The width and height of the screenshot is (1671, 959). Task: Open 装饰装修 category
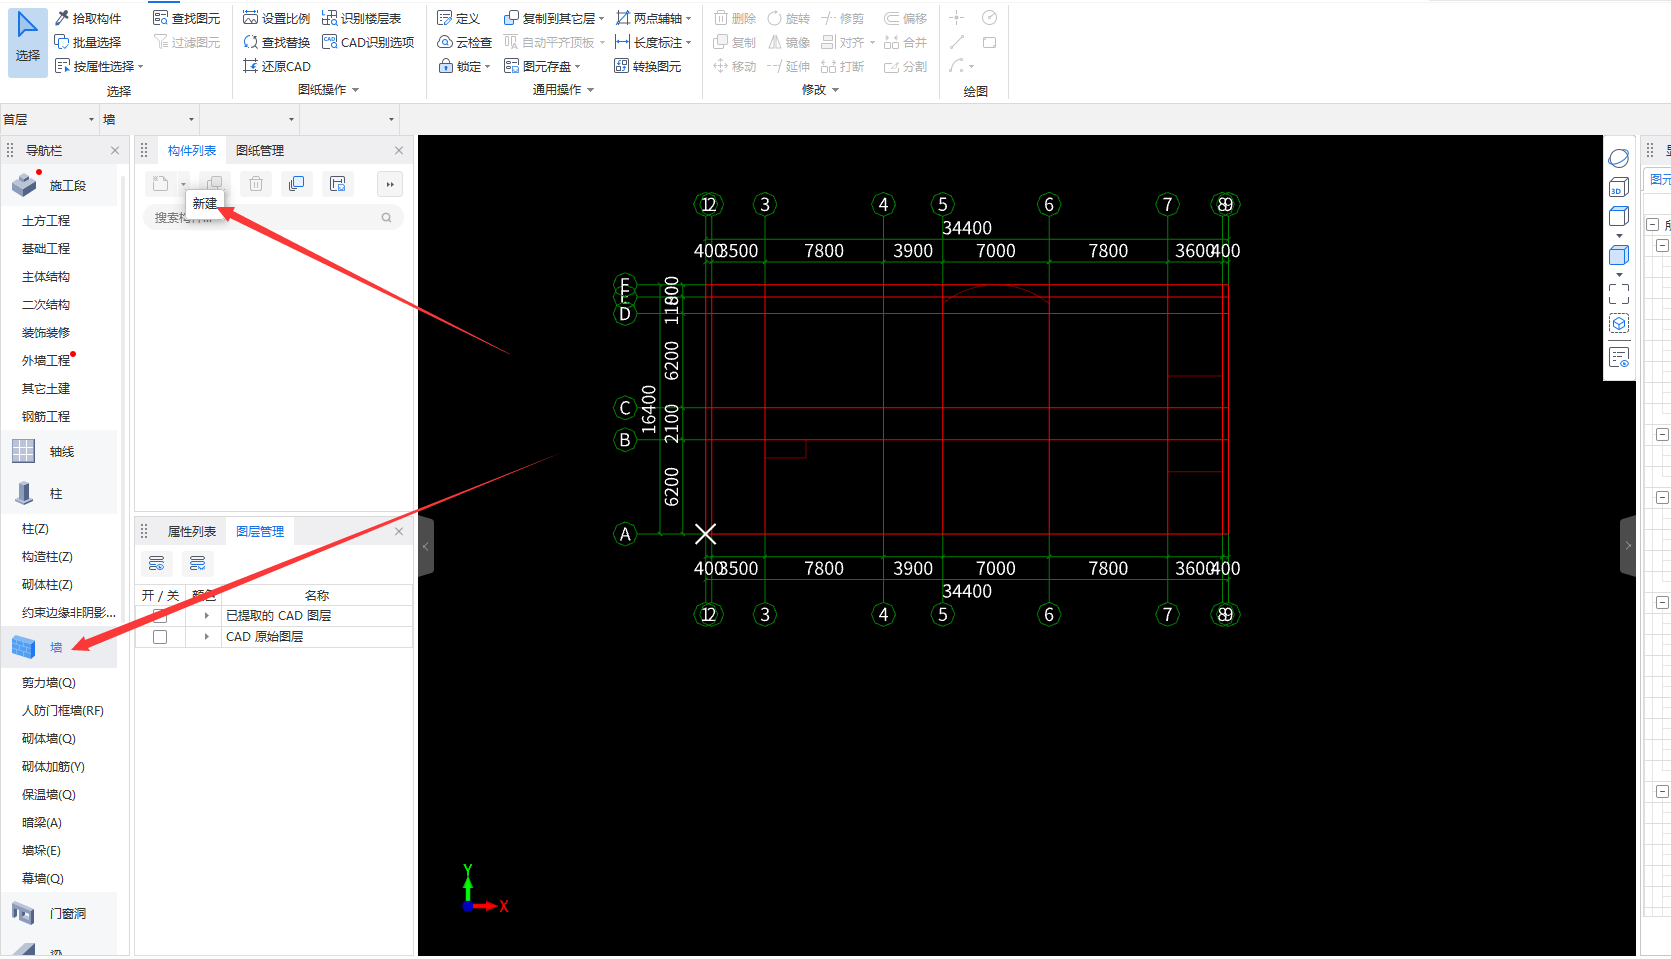point(46,333)
